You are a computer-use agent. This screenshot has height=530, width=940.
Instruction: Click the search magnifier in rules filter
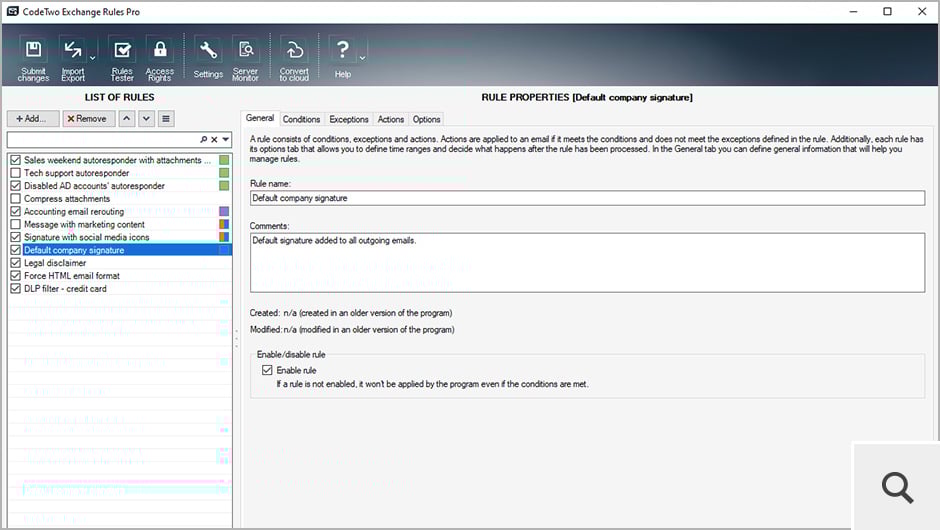pos(204,139)
